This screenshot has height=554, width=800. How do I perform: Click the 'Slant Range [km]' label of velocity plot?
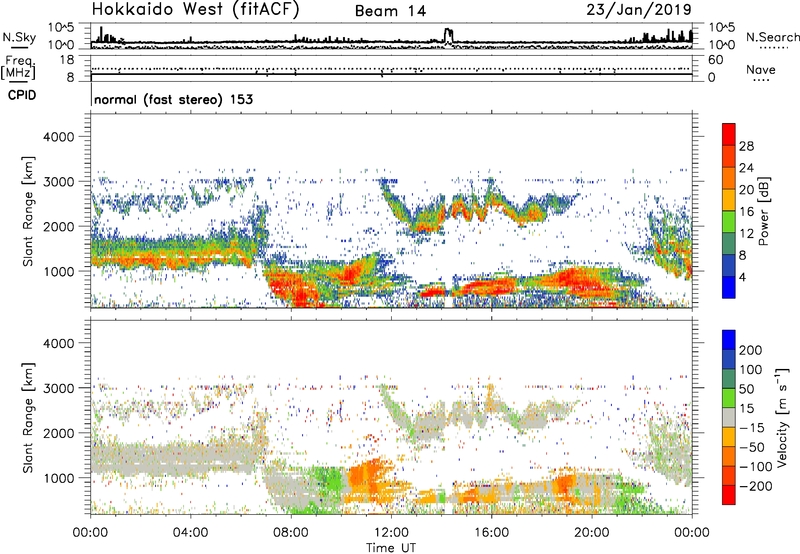[x=28, y=418]
